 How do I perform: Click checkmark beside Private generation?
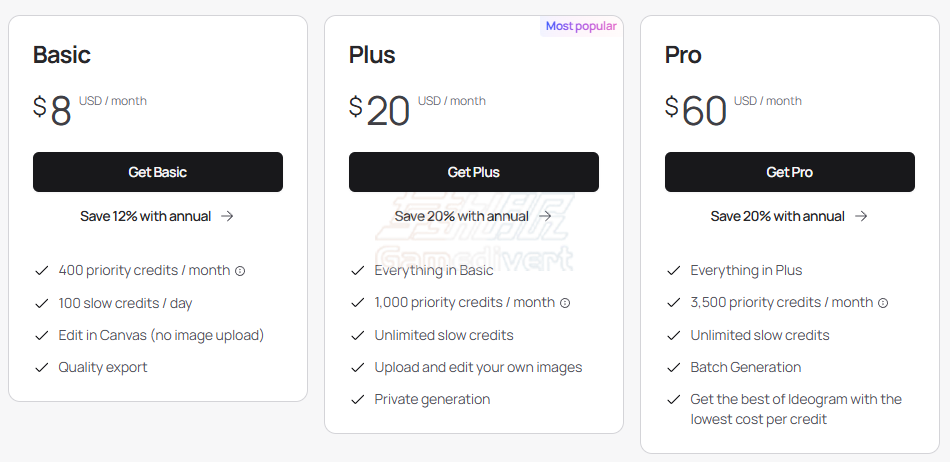[357, 400]
